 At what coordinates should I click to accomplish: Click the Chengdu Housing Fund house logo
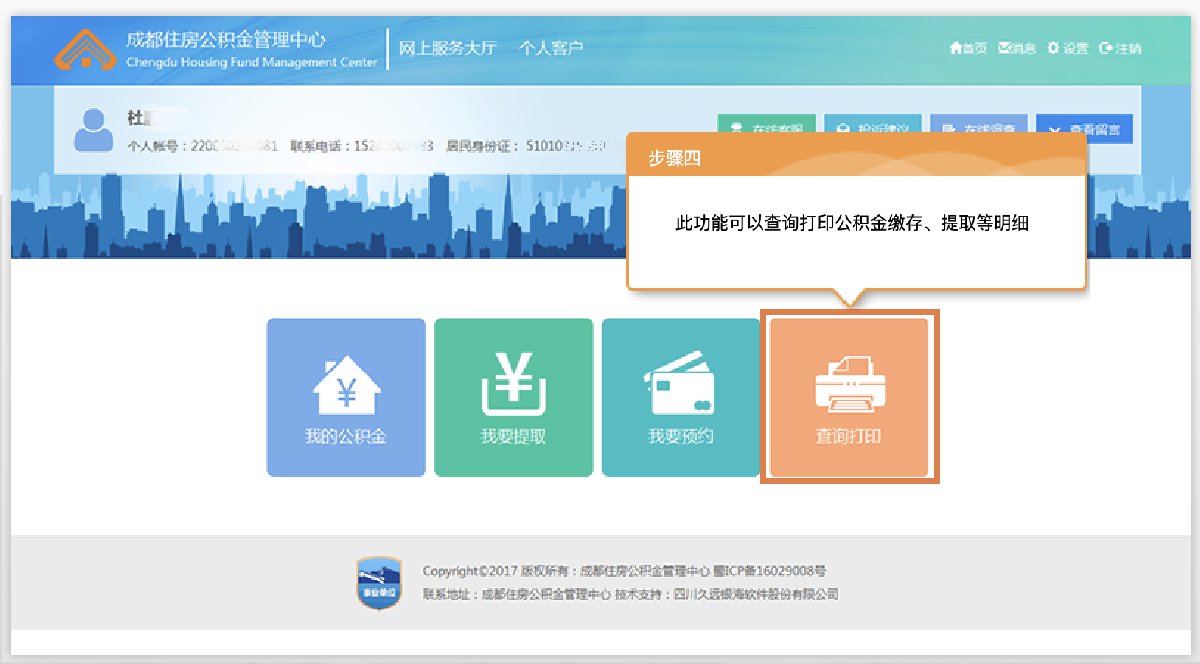coord(85,48)
